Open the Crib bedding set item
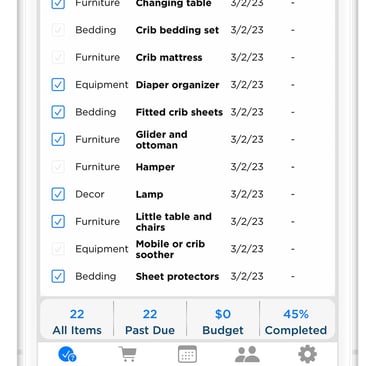The height and width of the screenshot is (366, 375). point(177,30)
